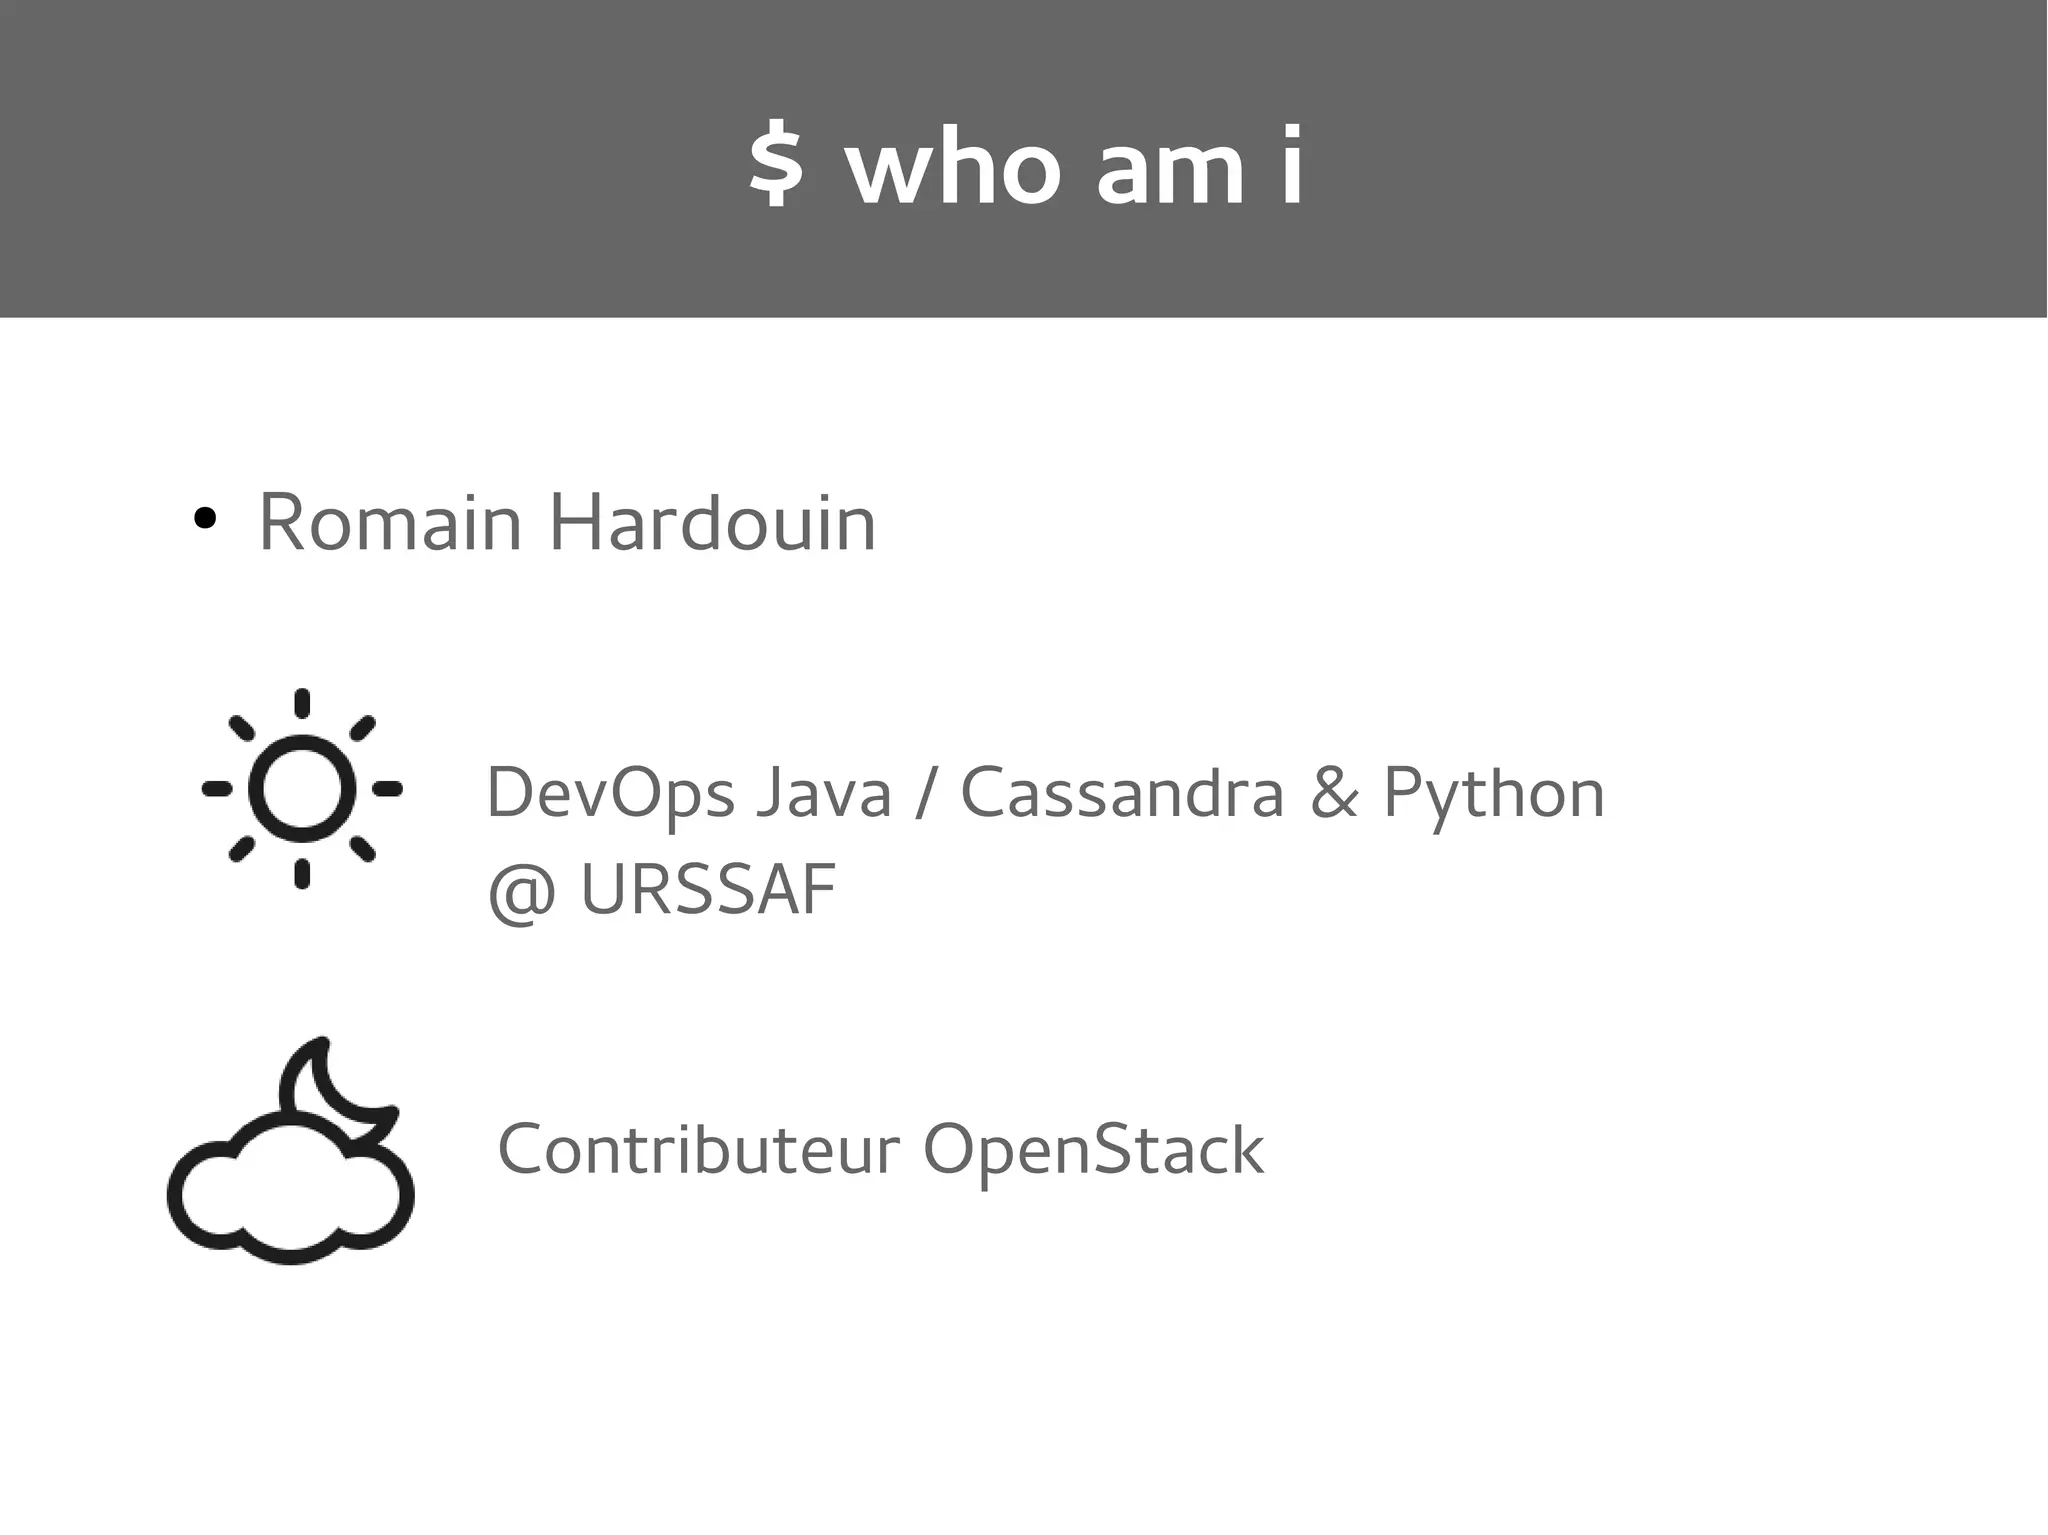This screenshot has width=2048, height=1535.
Task: Click the letter "i" ending the title
Action: point(1293,167)
